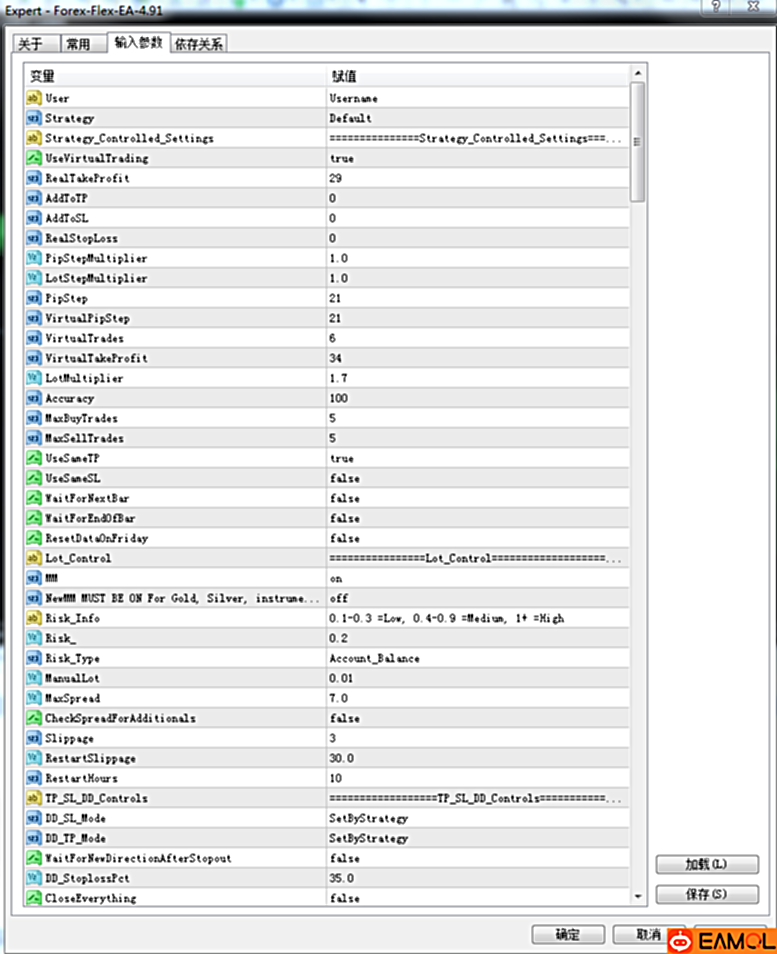
Task: Click the double icon beside PipStepMultiplier
Action: [x=33, y=258]
